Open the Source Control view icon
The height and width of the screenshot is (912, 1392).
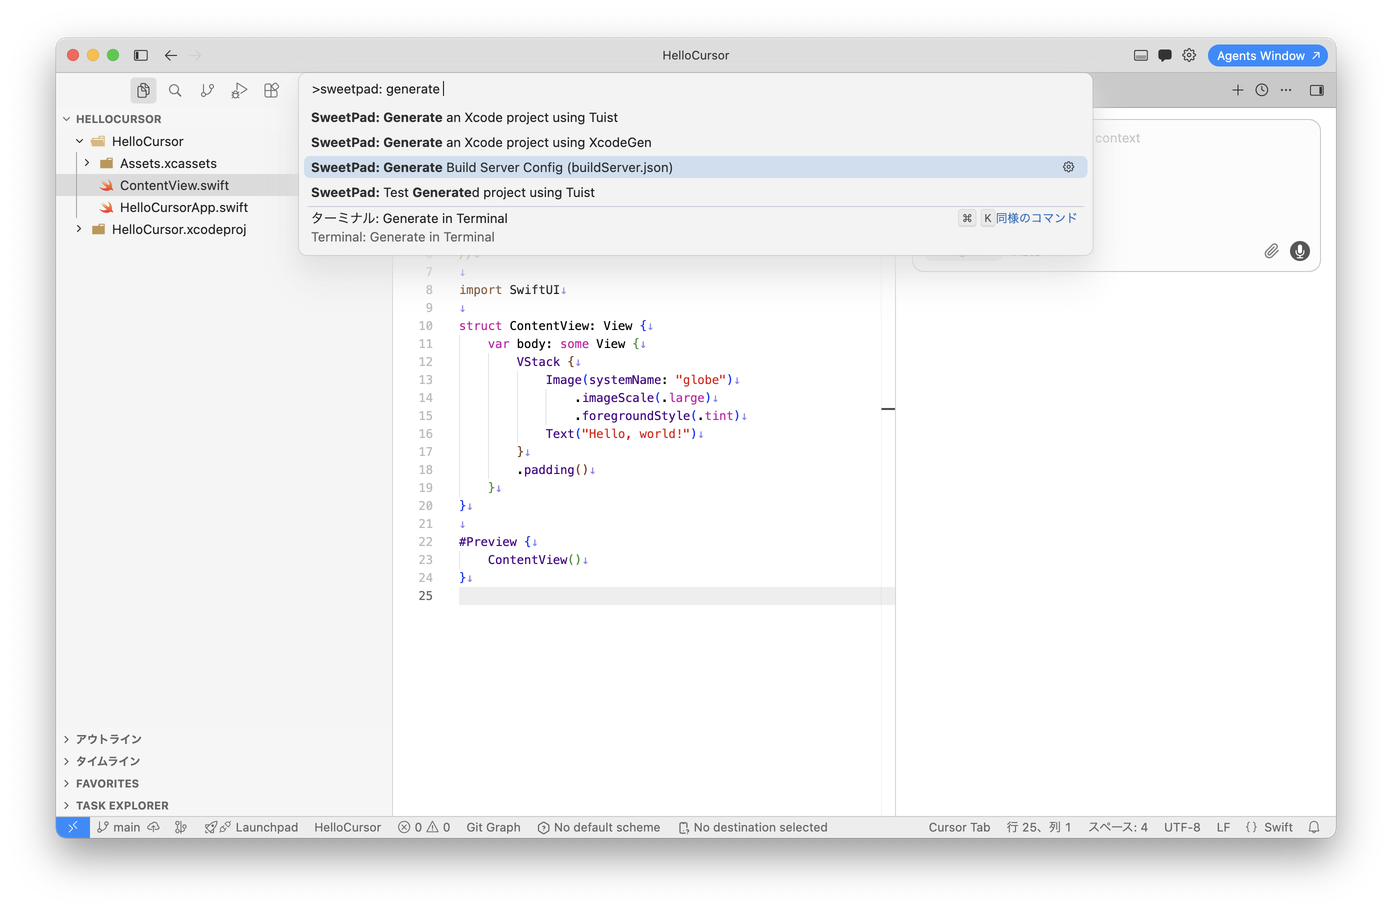pyautogui.click(x=207, y=91)
